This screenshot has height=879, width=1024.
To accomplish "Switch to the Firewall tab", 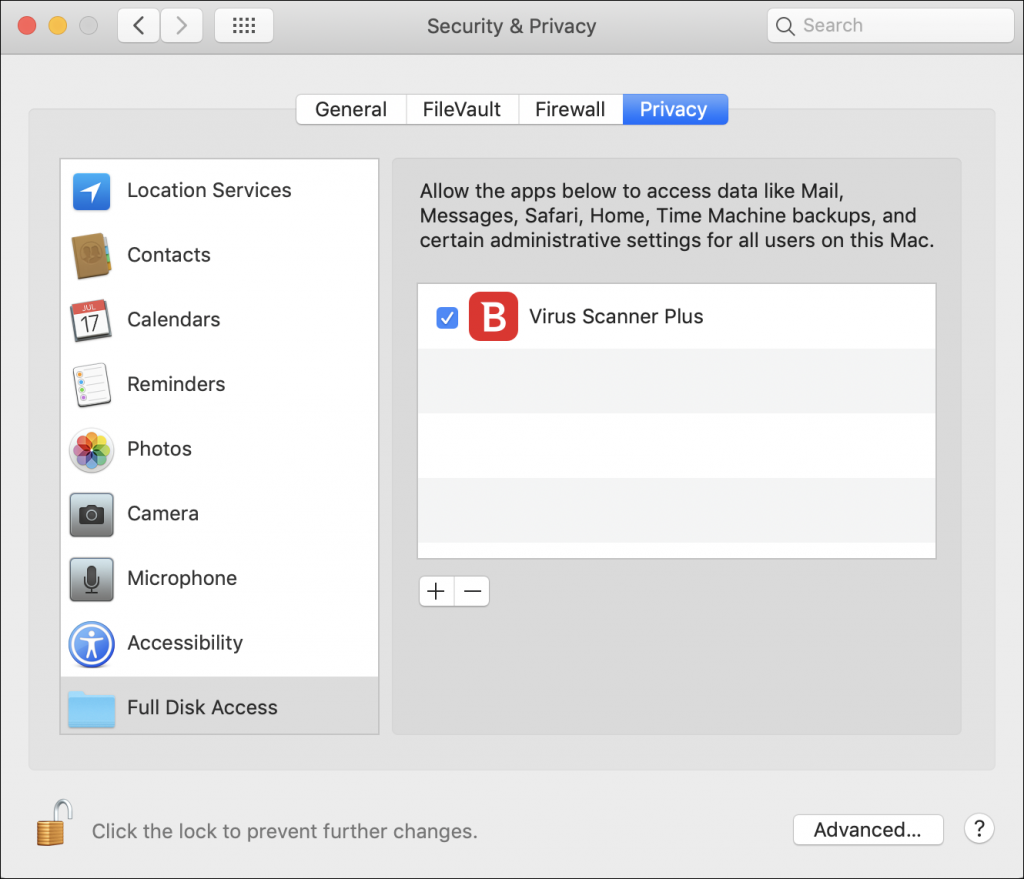I will coord(570,109).
